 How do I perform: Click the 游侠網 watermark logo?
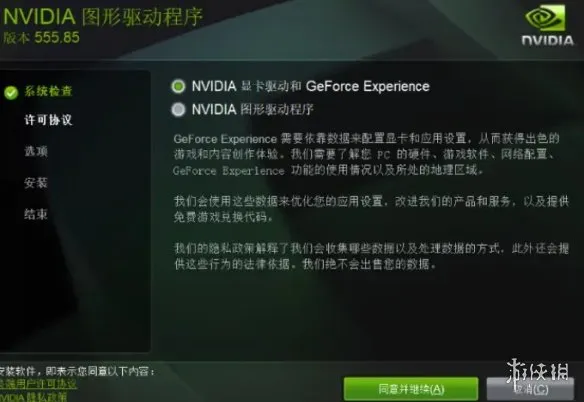537,373
